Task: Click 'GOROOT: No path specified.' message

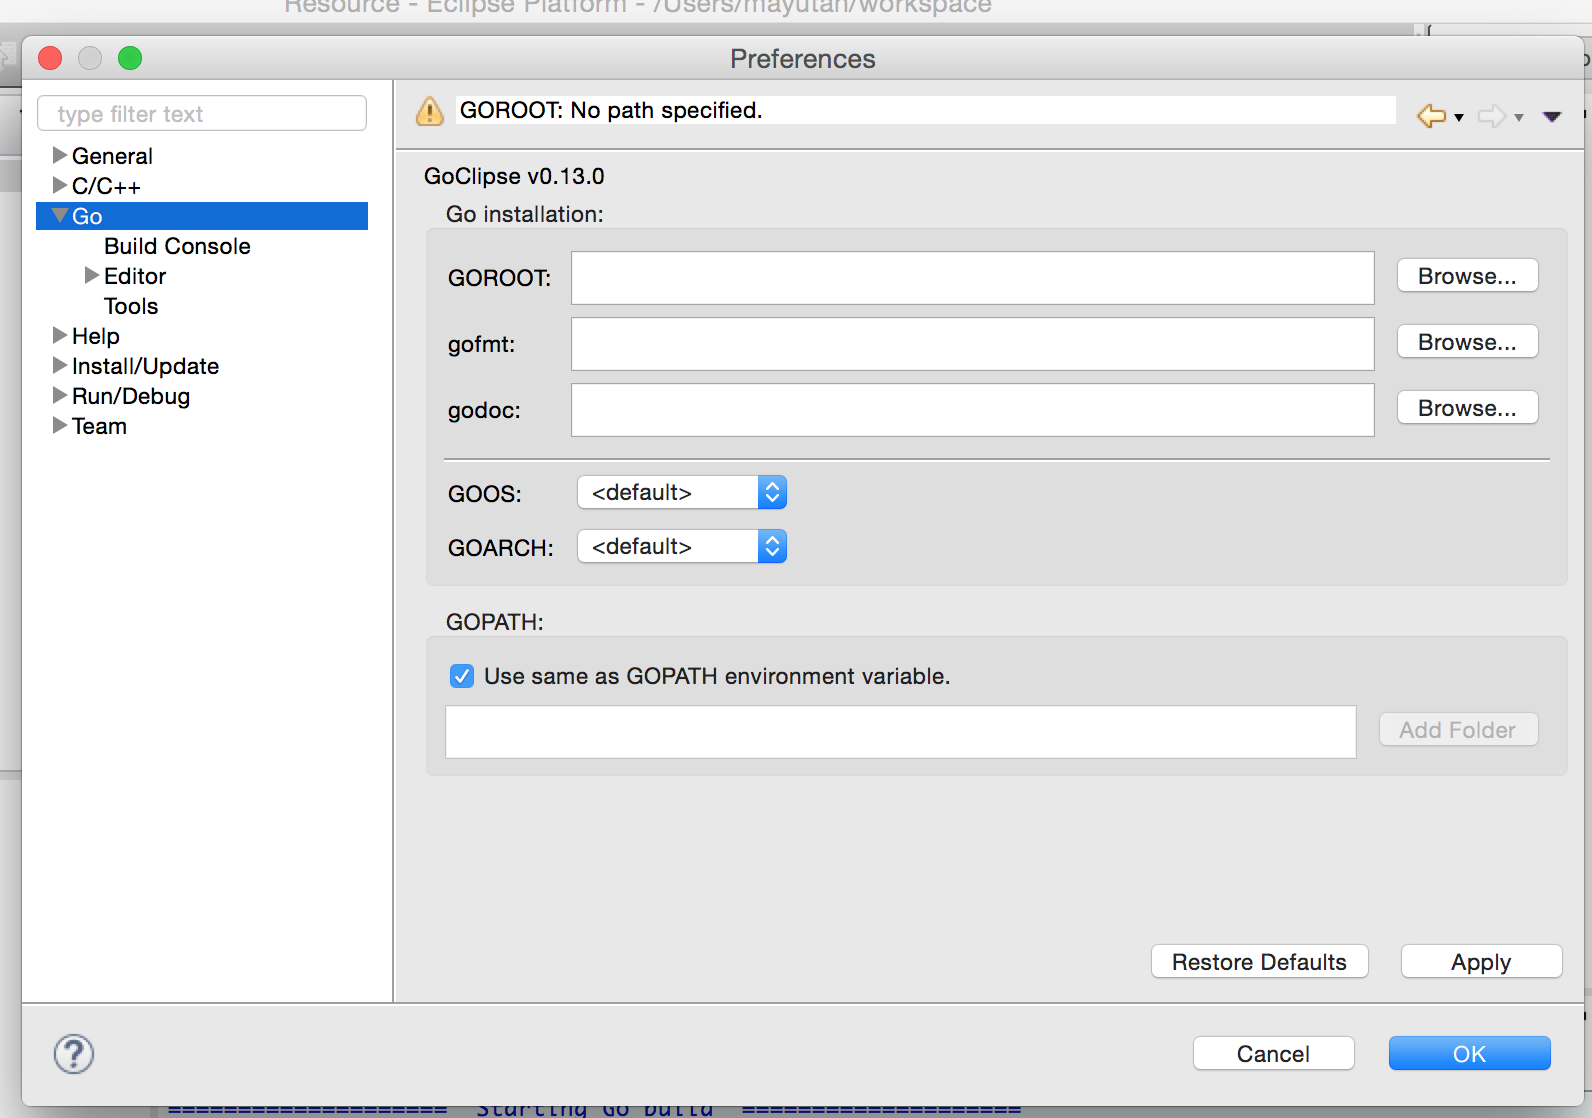Action: (x=611, y=110)
